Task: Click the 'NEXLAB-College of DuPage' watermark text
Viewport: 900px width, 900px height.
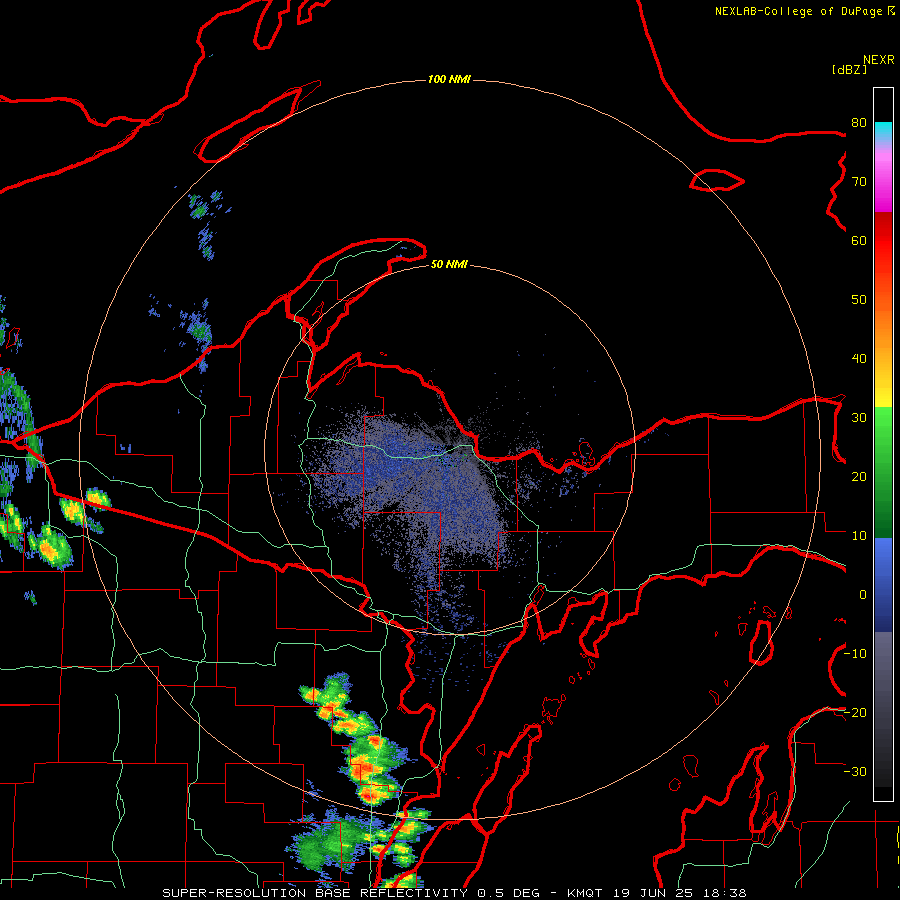Action: (798, 11)
